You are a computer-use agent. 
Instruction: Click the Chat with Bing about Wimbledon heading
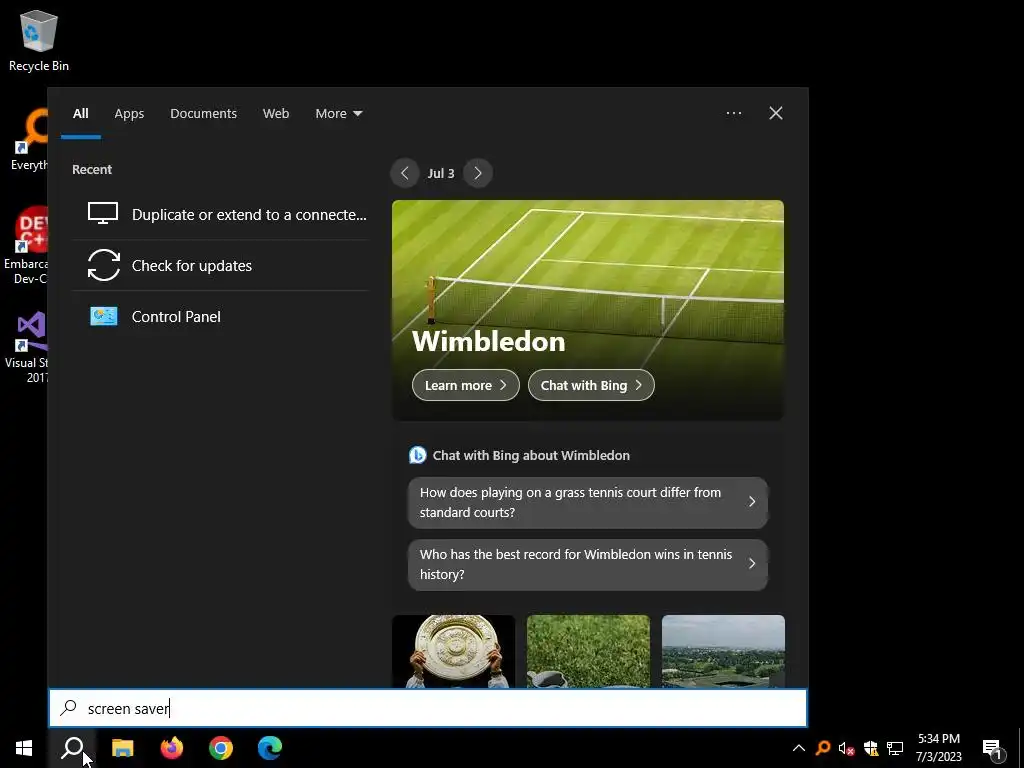[531, 455]
